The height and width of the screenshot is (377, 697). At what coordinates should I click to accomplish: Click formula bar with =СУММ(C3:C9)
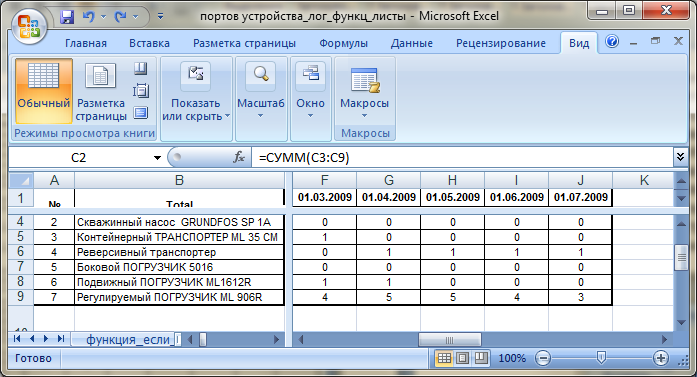462,157
